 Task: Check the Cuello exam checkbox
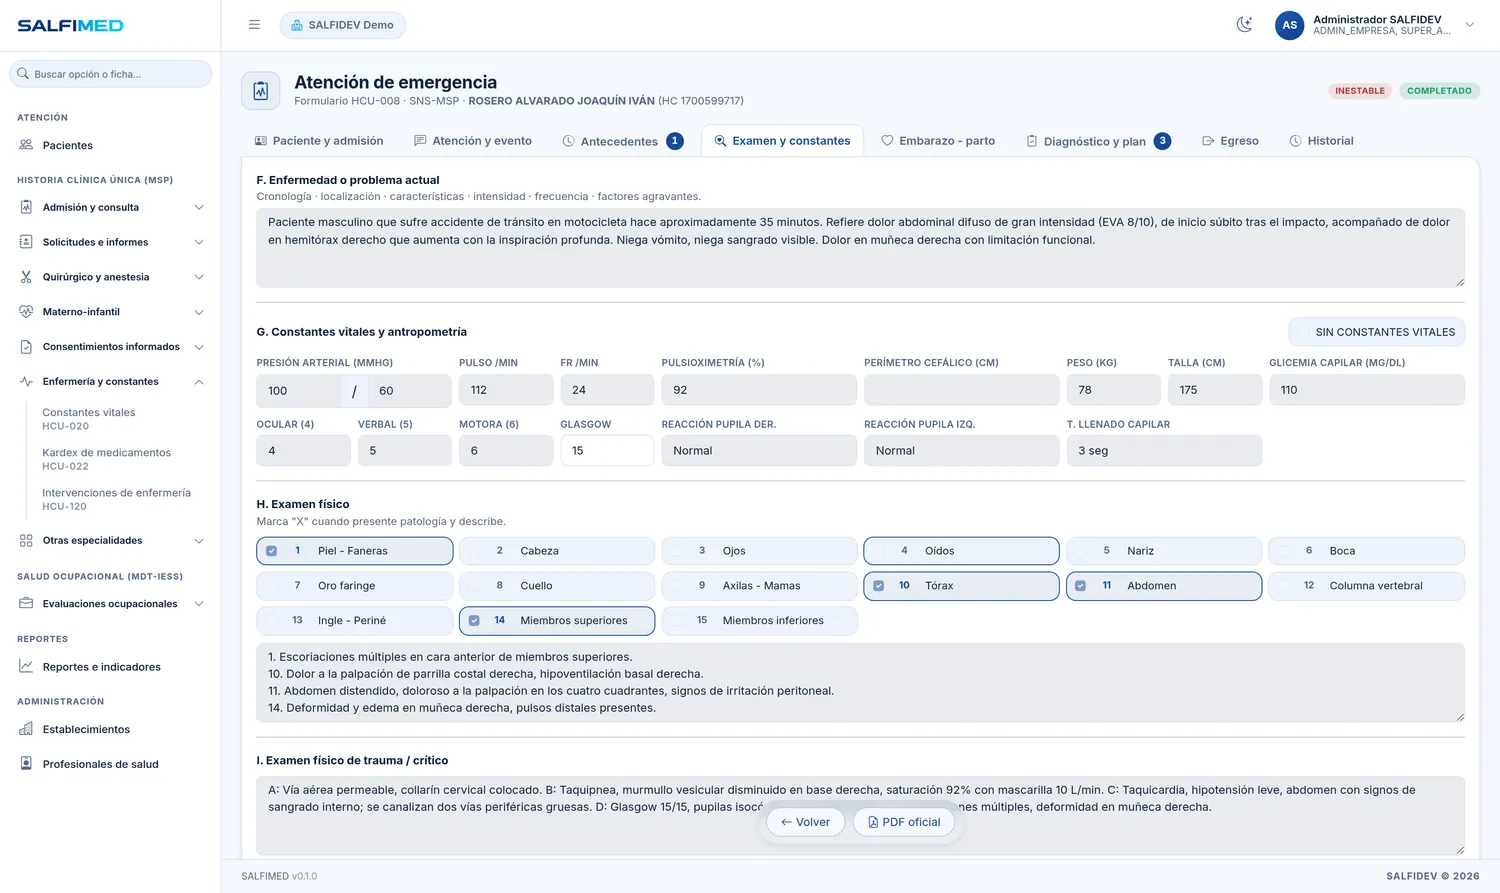[474, 586]
